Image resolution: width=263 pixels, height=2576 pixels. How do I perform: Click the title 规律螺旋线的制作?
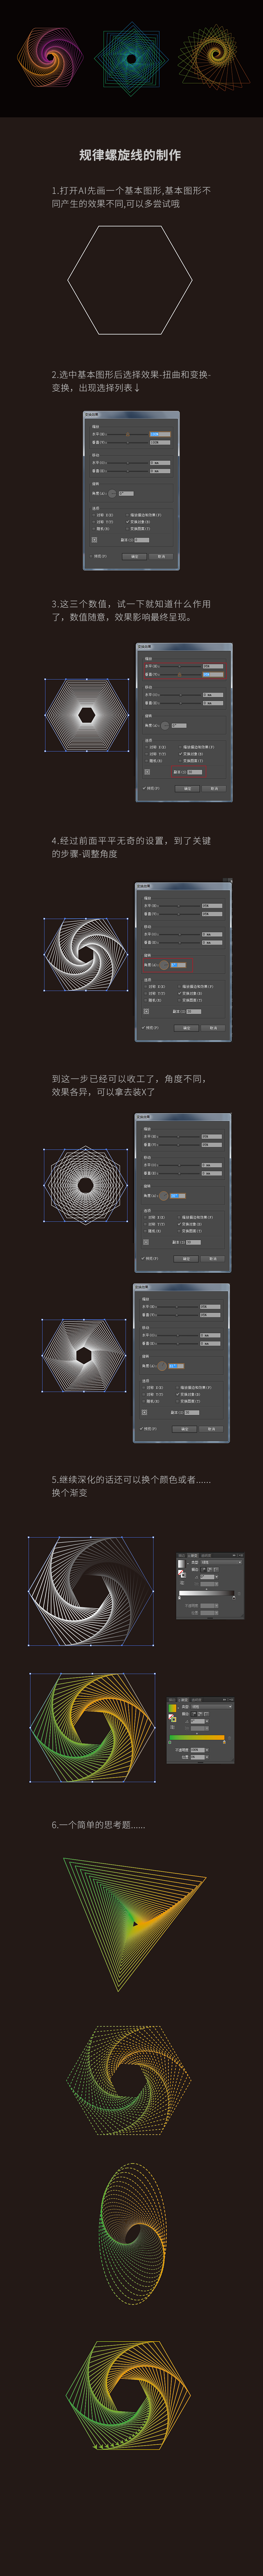coord(130,155)
